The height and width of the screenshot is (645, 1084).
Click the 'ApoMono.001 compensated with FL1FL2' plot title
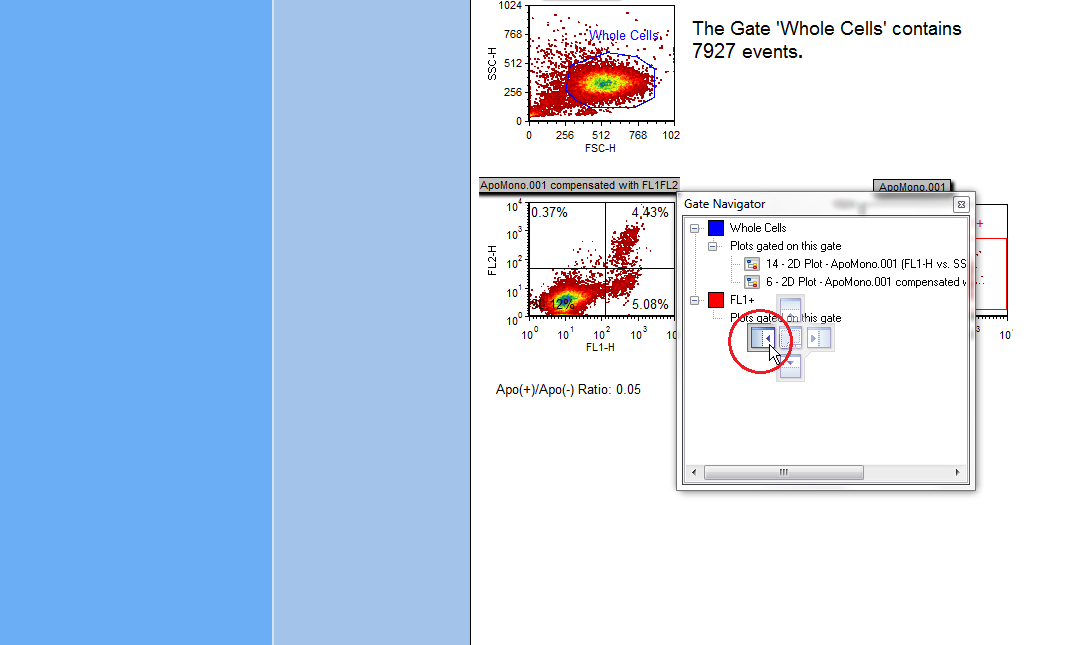coord(579,185)
